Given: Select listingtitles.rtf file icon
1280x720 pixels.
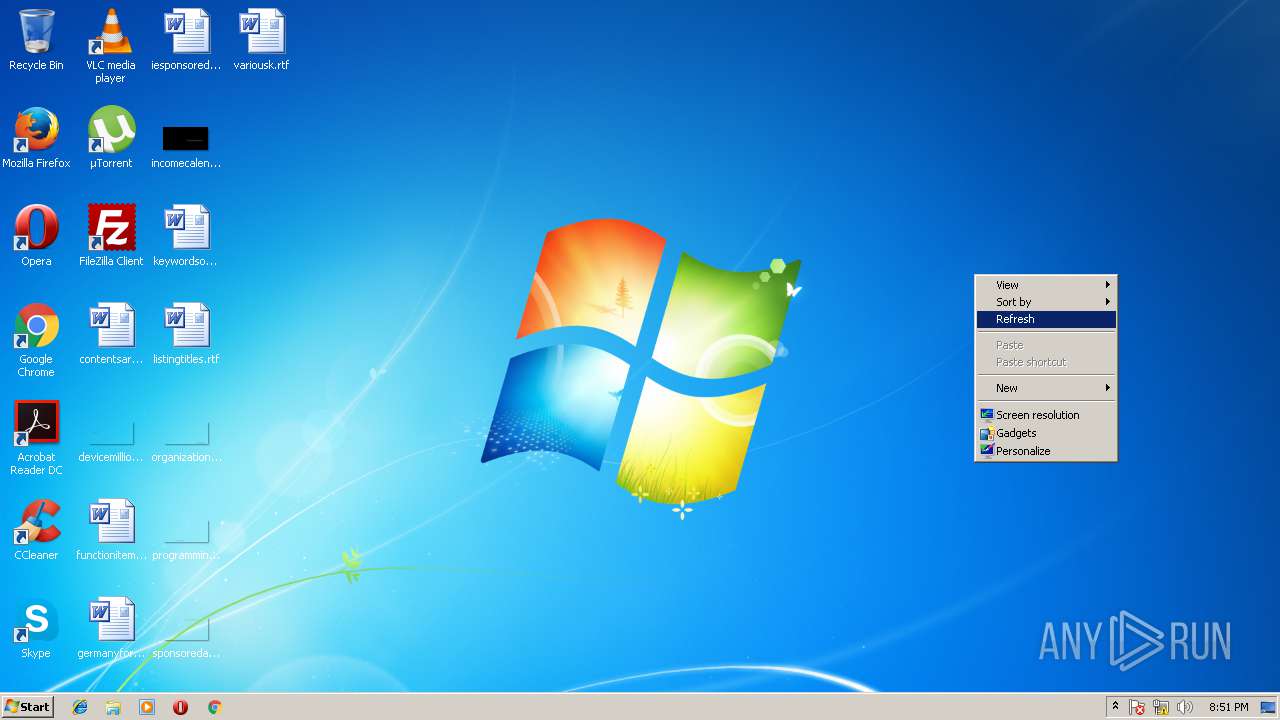Looking at the screenshot, I should pyautogui.click(x=186, y=334).
